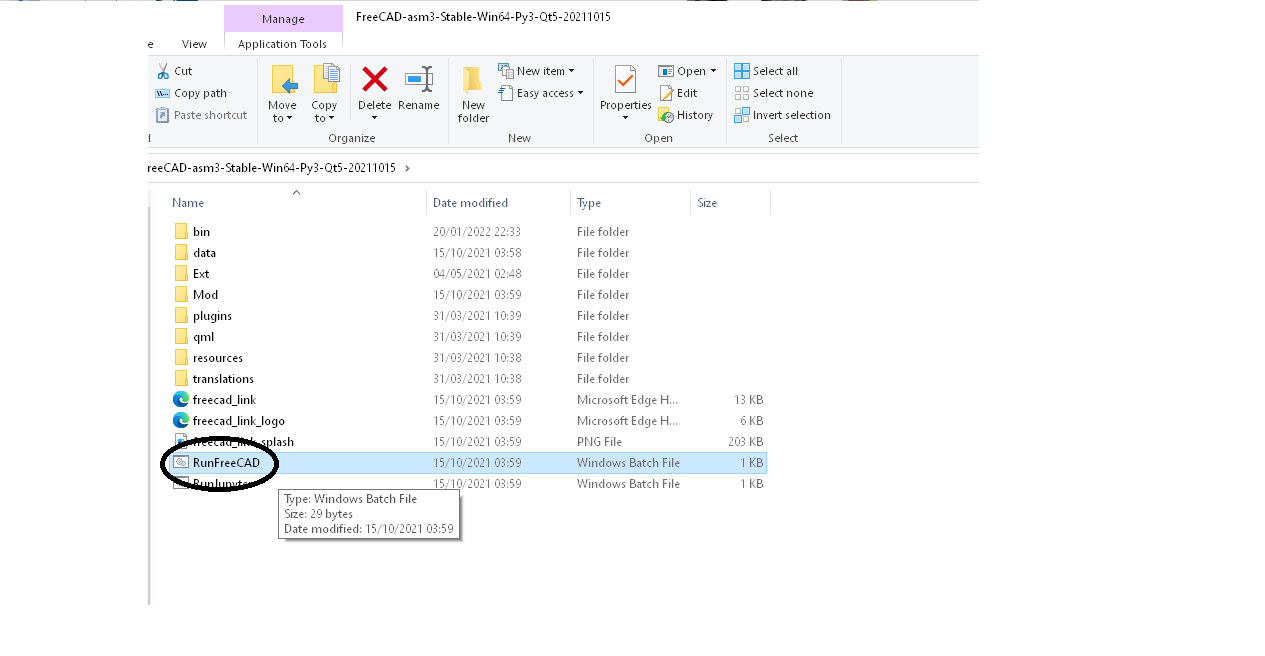Click the bin folder icon

point(181,231)
